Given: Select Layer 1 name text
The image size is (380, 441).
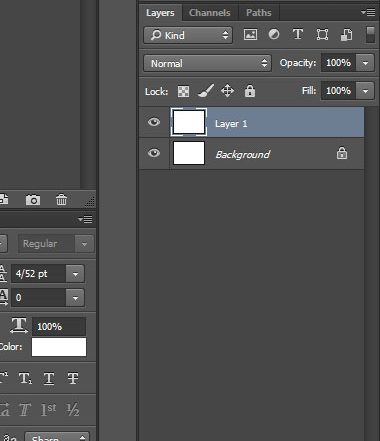Looking at the screenshot, I should coord(231,124).
